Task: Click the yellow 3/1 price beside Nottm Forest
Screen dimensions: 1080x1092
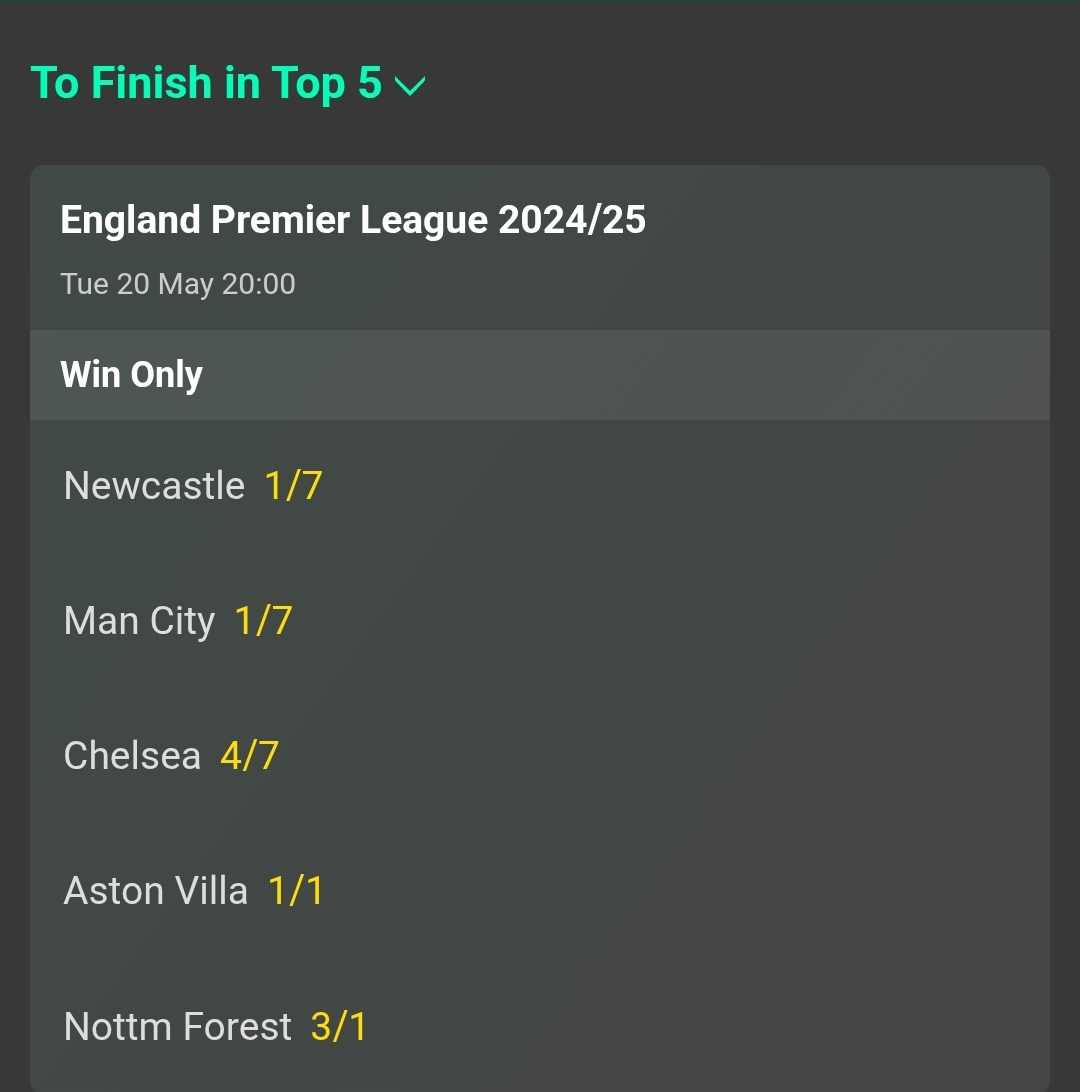Action: pyautogui.click(x=339, y=1026)
